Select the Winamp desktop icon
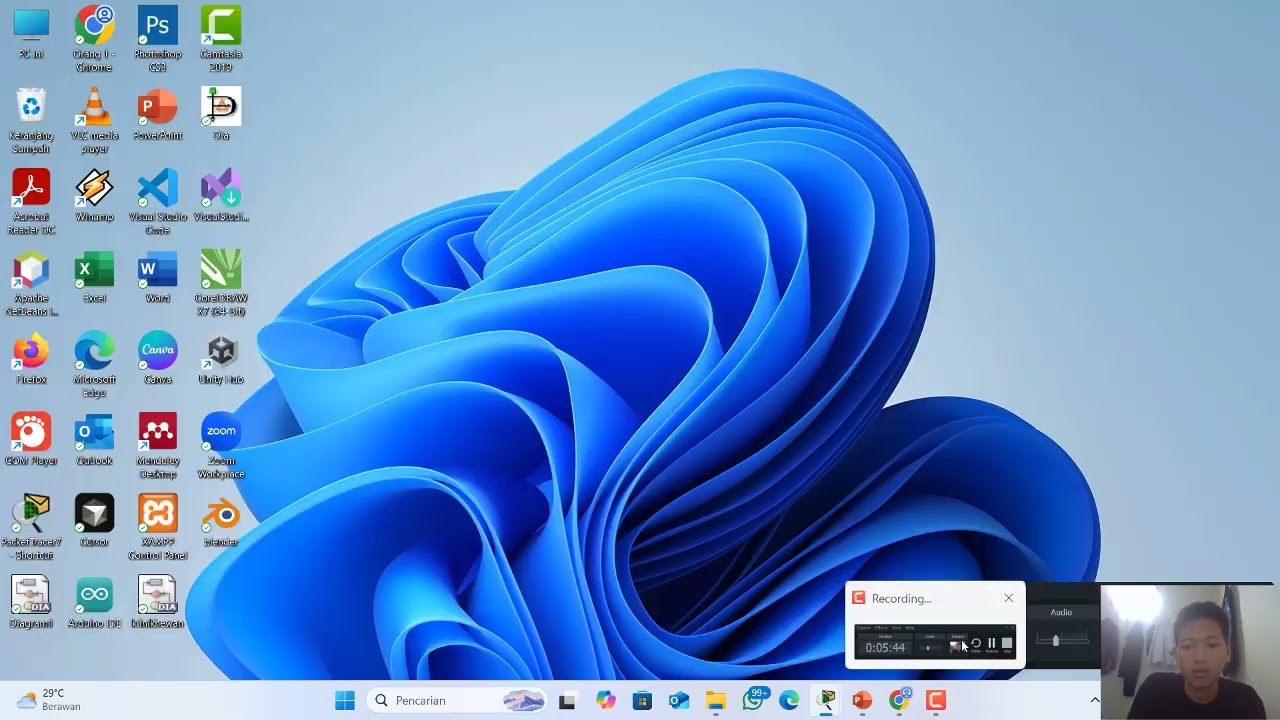This screenshot has height=720, width=1280. coord(94,195)
